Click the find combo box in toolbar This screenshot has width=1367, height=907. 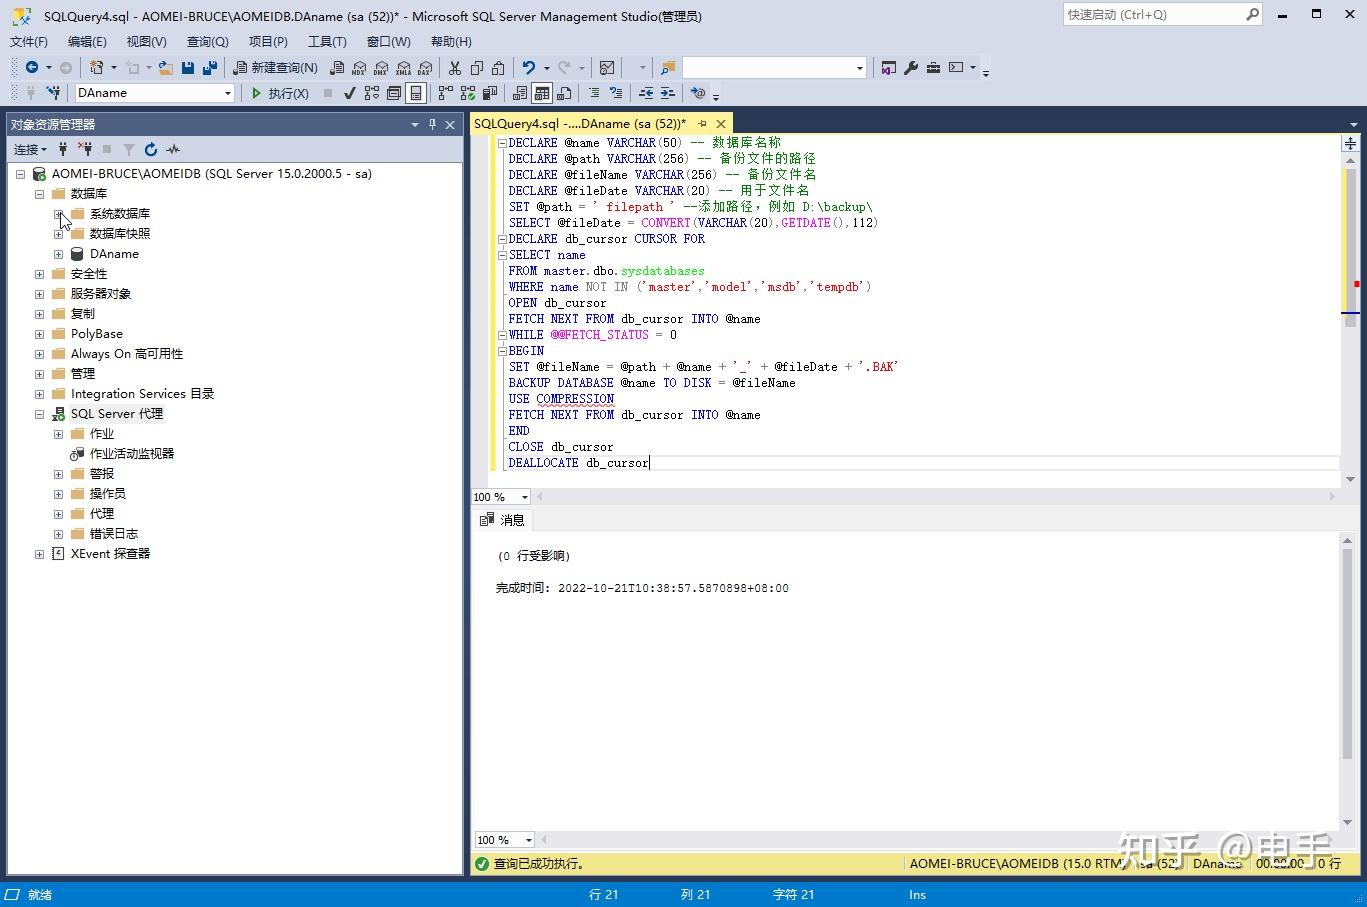pyautogui.click(x=774, y=67)
